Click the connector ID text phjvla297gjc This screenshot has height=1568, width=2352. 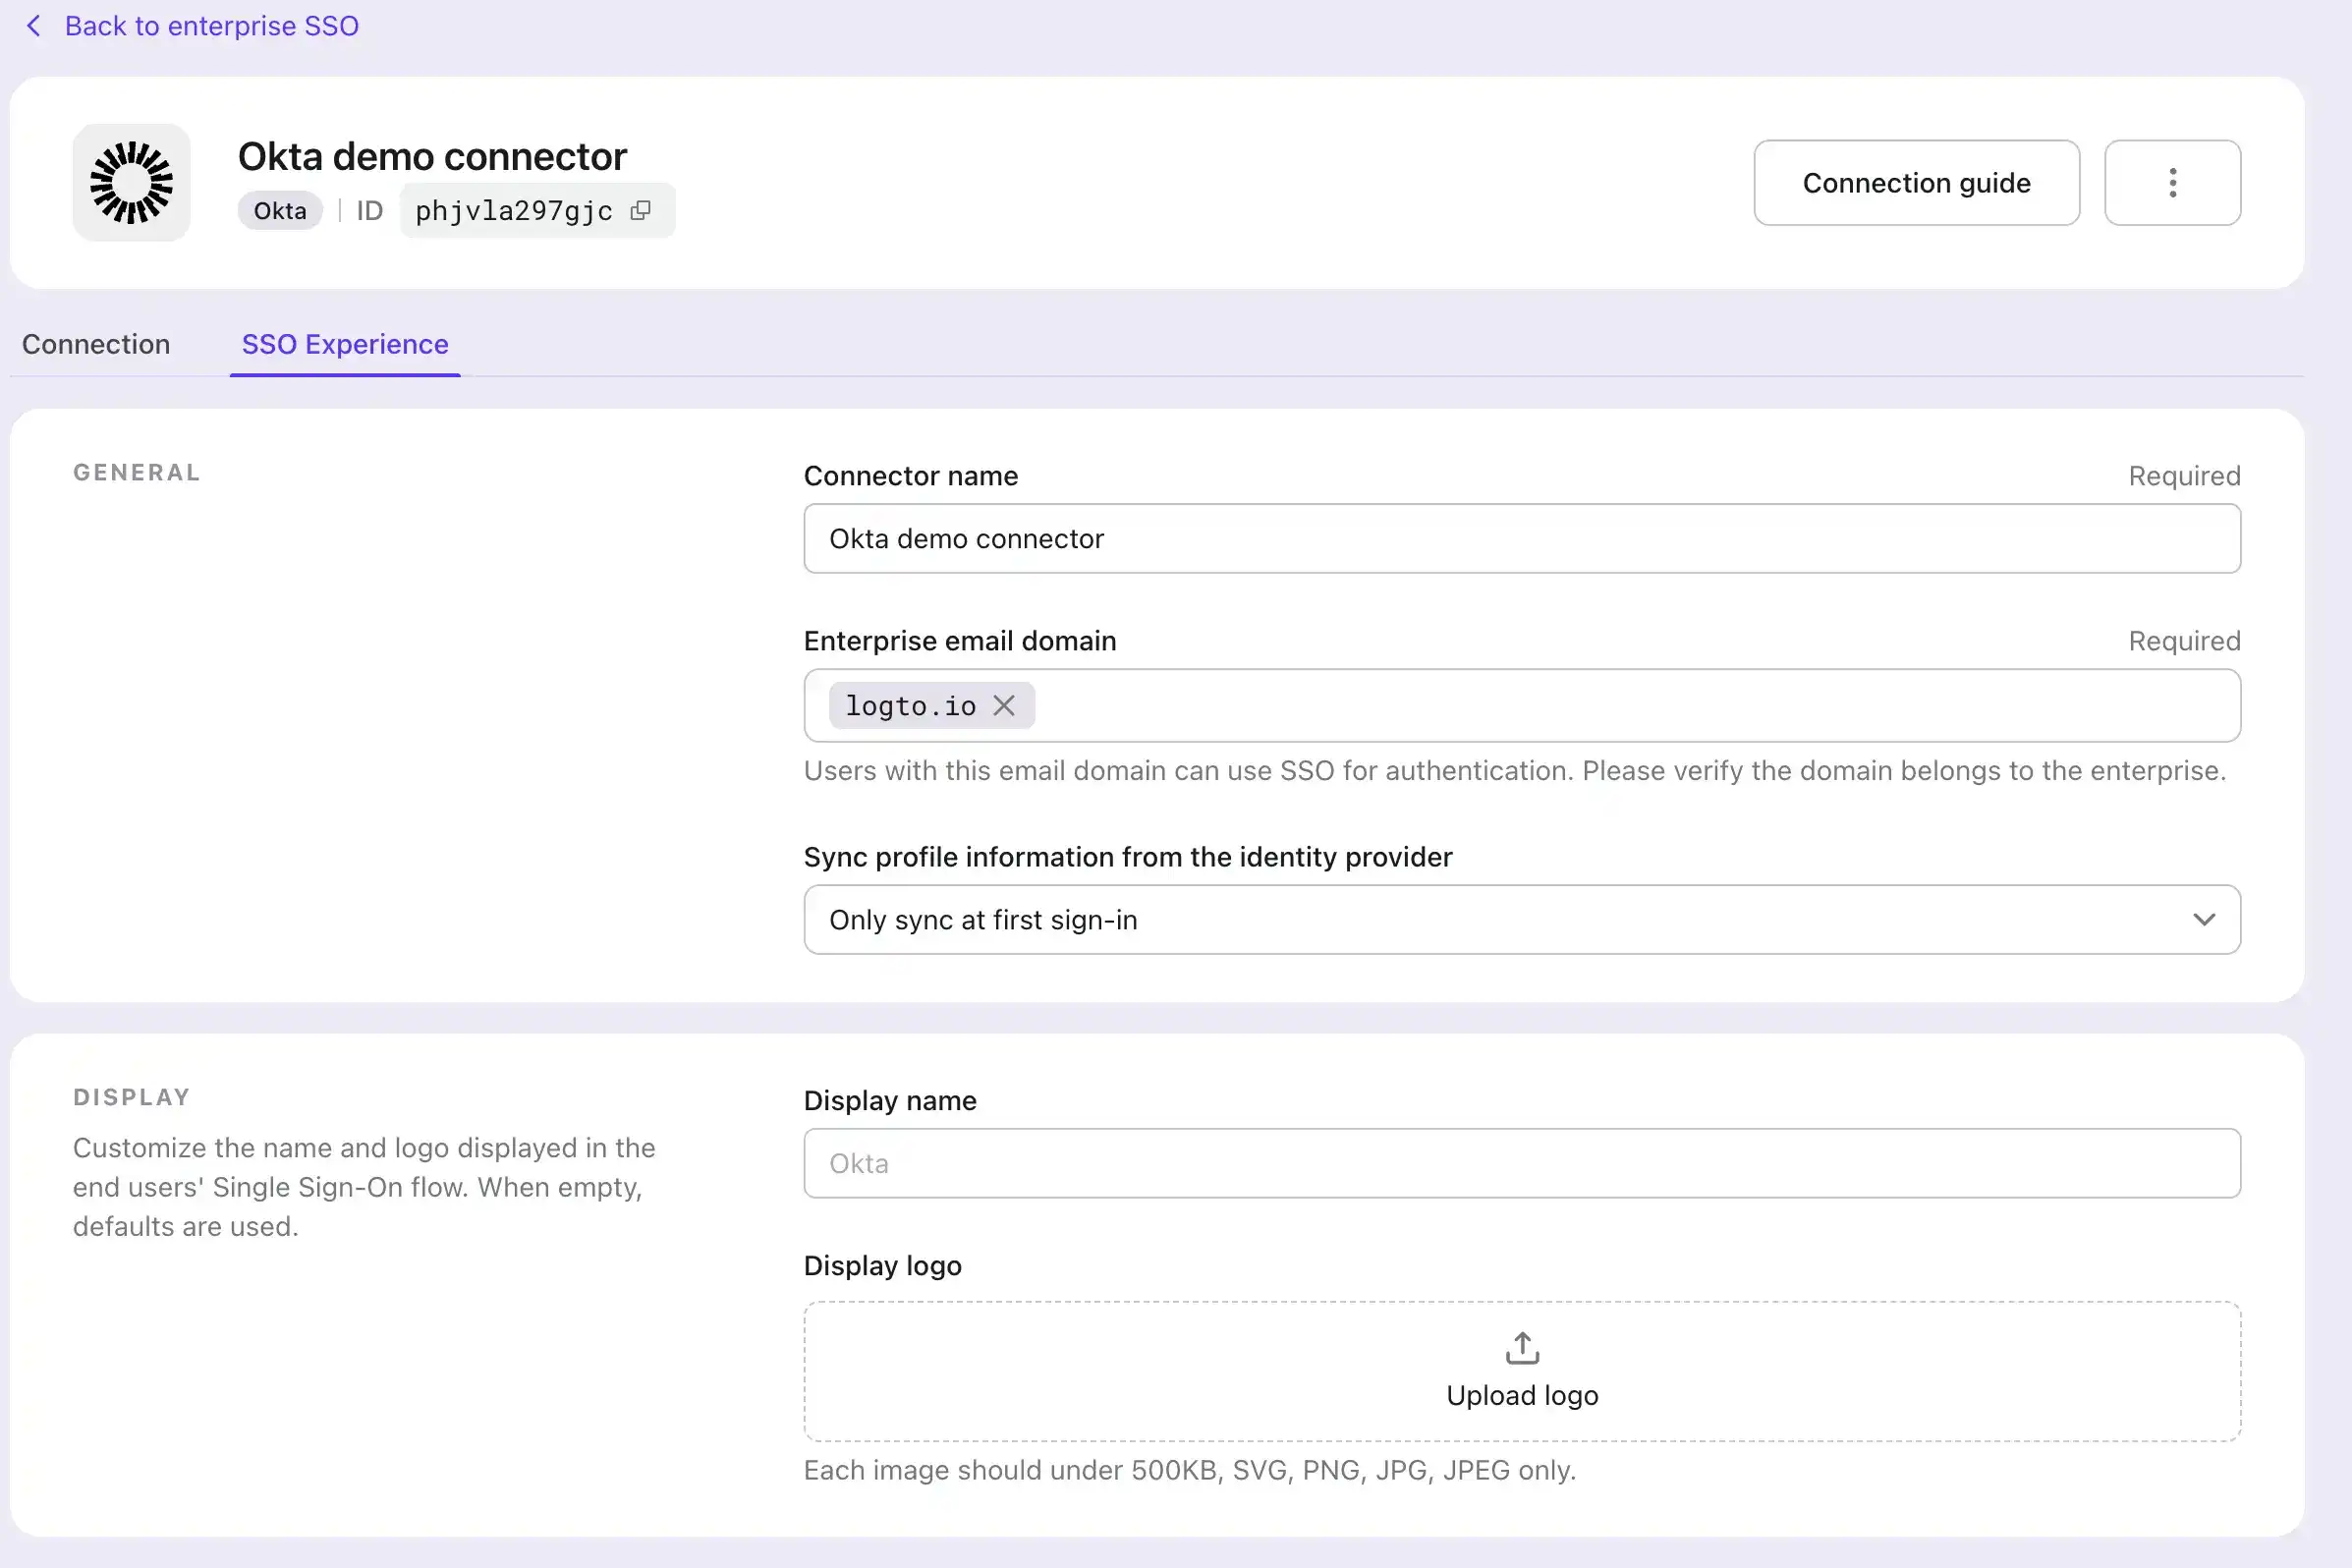pyautogui.click(x=514, y=211)
